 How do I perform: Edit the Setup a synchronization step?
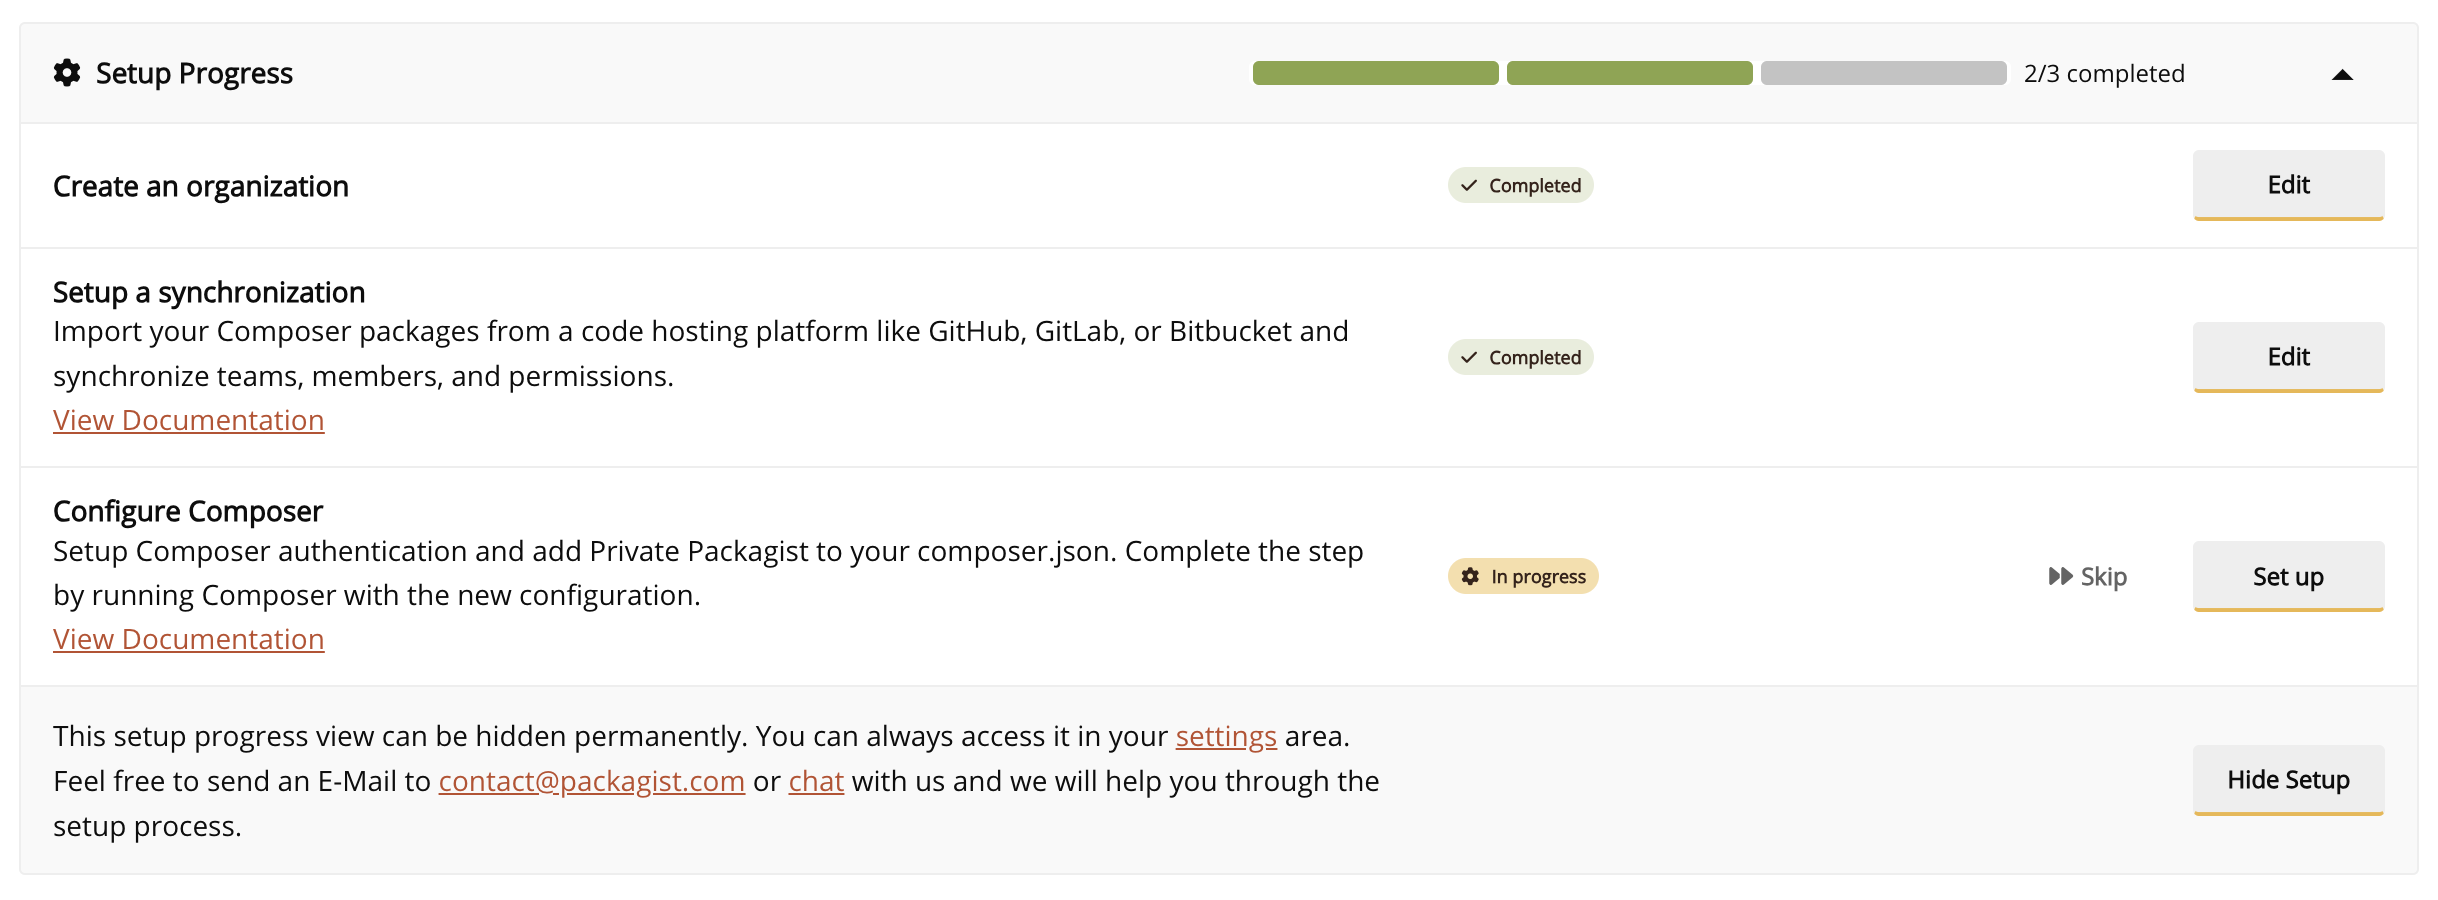(2288, 357)
